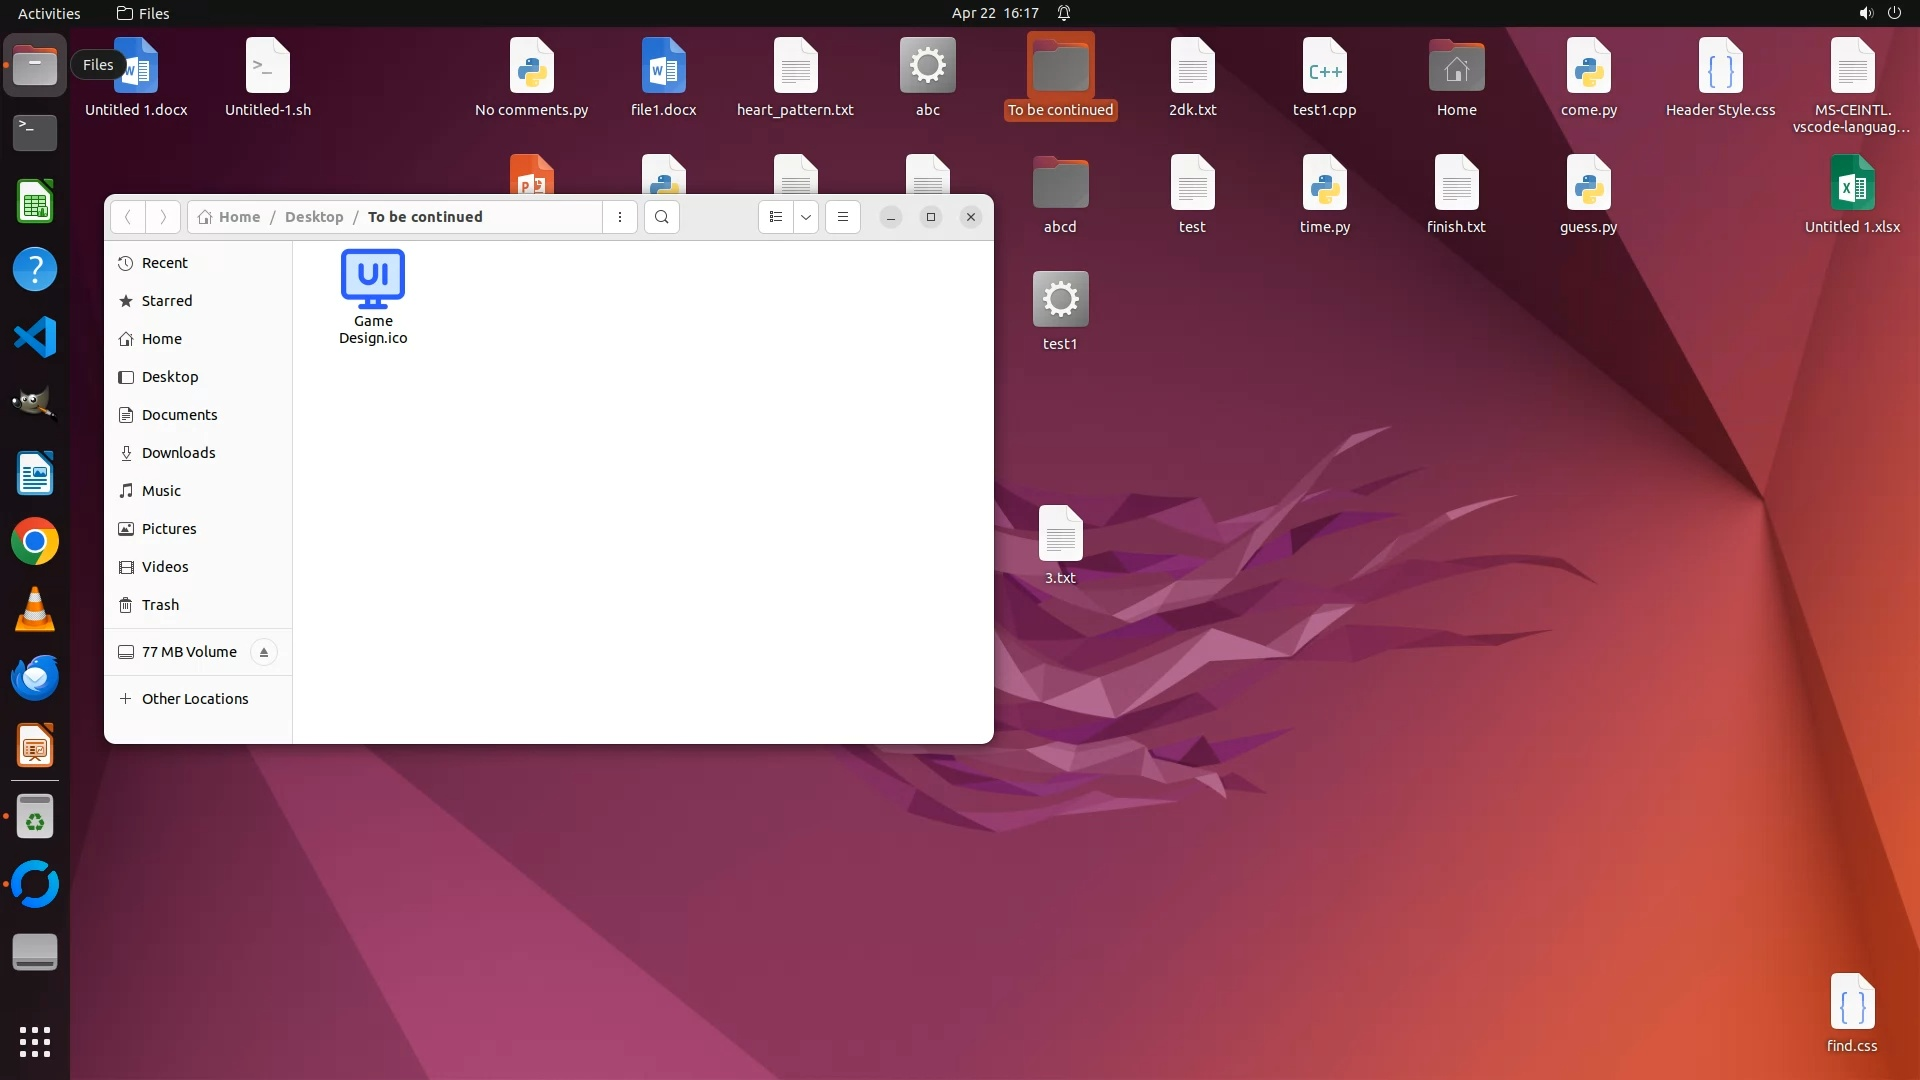Launch VLC media player from dock
This screenshot has height=1080, width=1920.
[x=35, y=610]
